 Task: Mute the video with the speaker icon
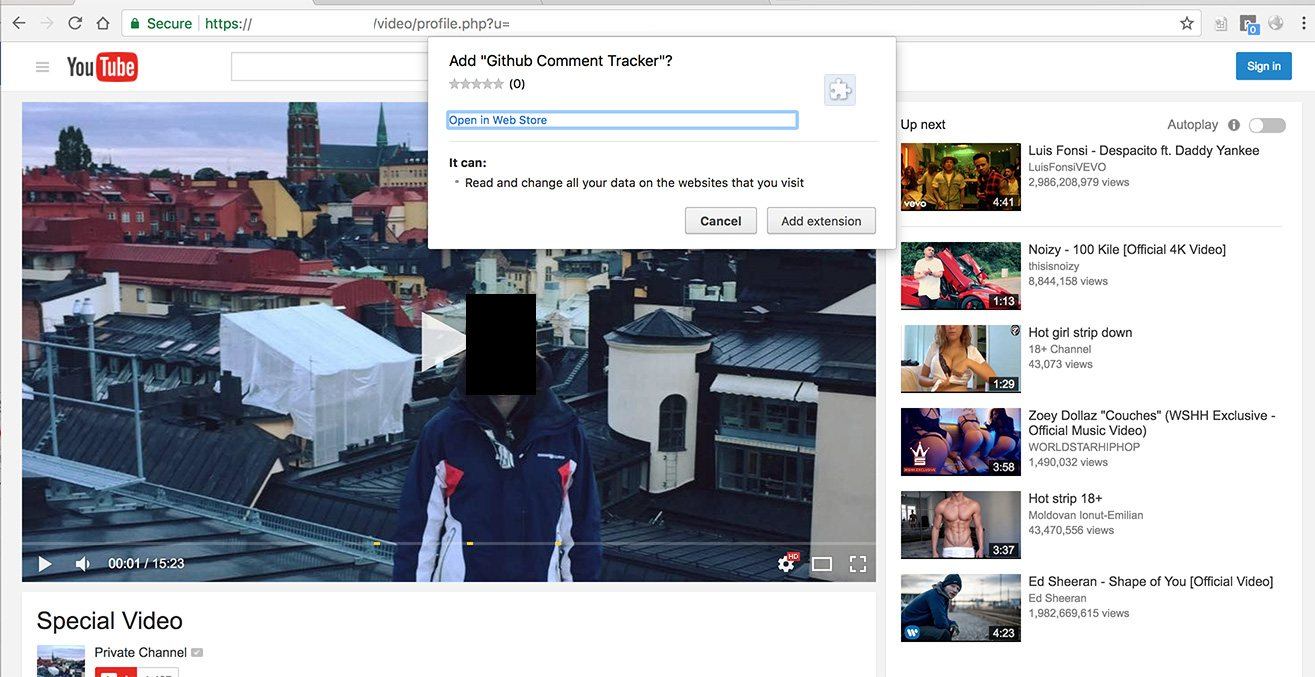(83, 564)
